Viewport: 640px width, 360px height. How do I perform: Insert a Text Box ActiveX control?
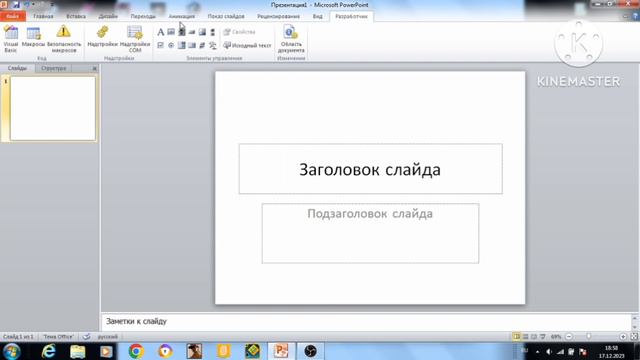pos(171,32)
